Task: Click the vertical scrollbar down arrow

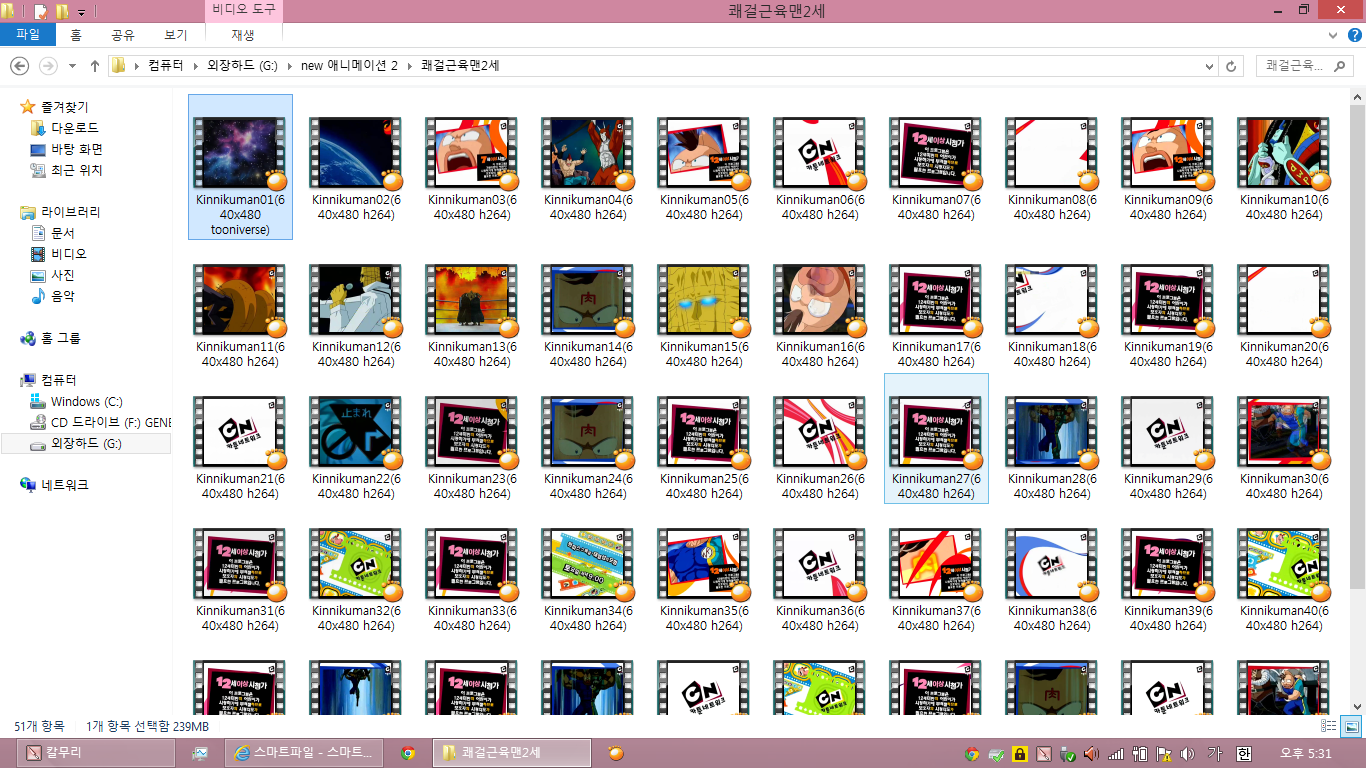Action: pyautogui.click(x=1357, y=707)
